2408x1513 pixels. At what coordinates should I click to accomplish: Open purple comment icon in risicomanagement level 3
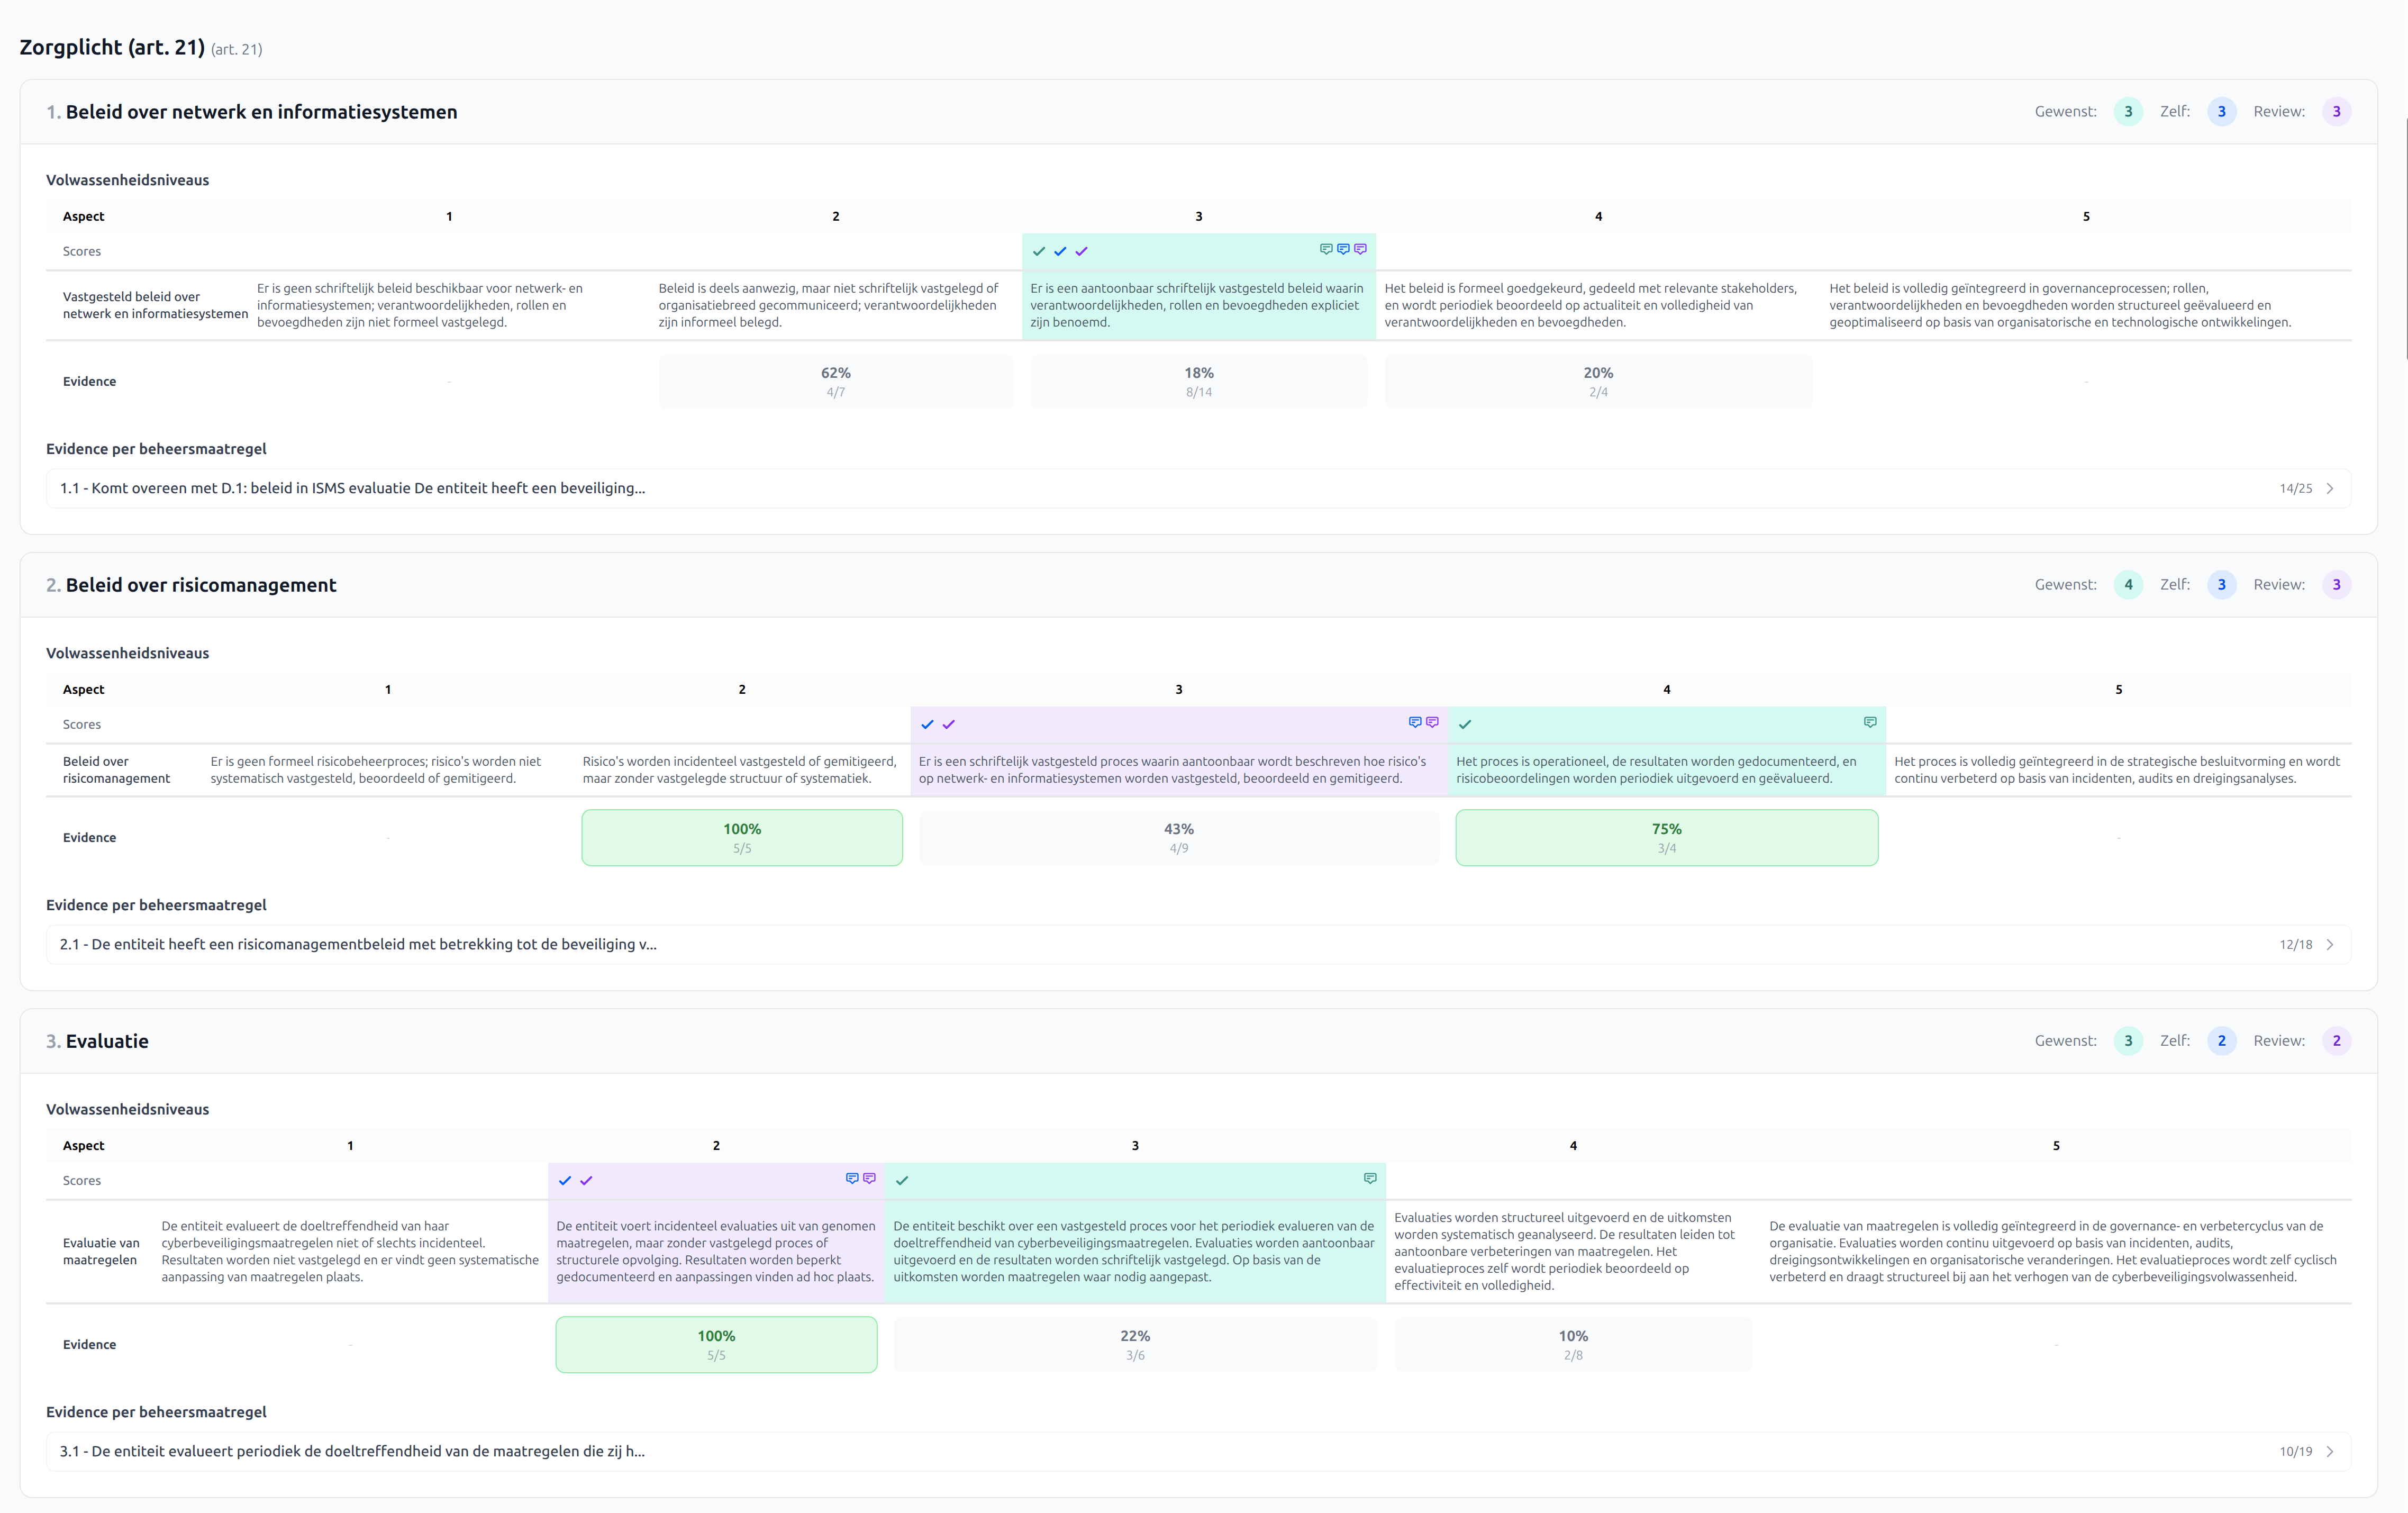(x=1432, y=722)
